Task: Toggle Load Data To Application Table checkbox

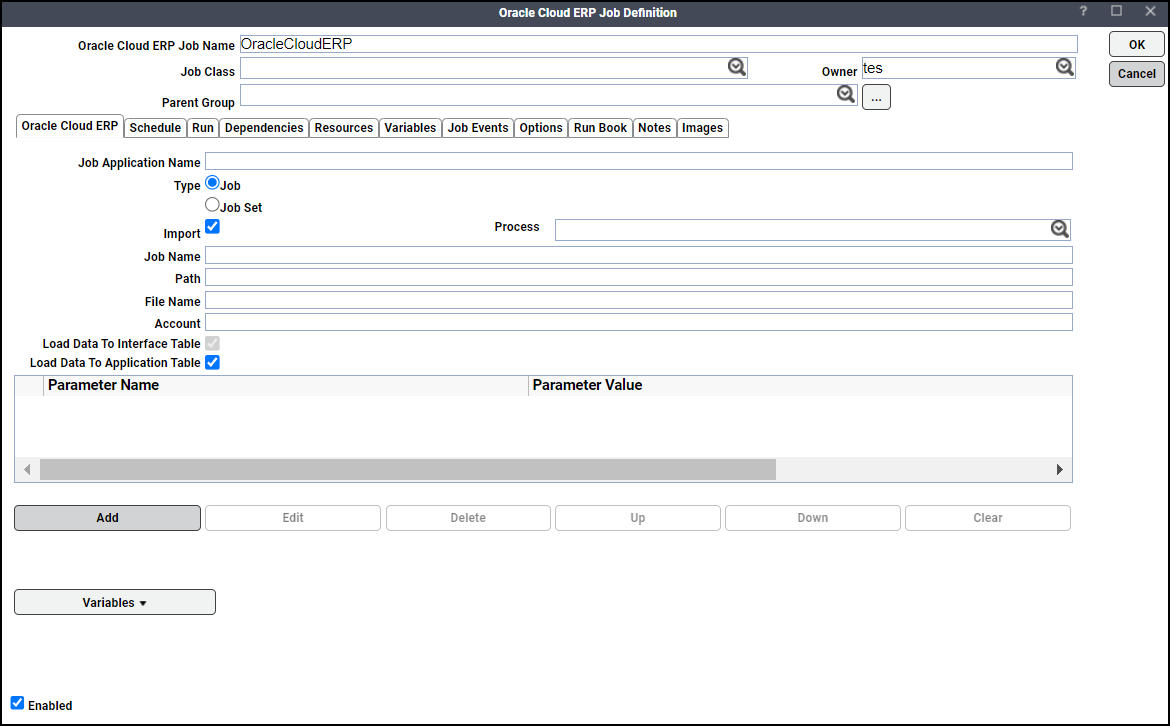Action: (212, 363)
